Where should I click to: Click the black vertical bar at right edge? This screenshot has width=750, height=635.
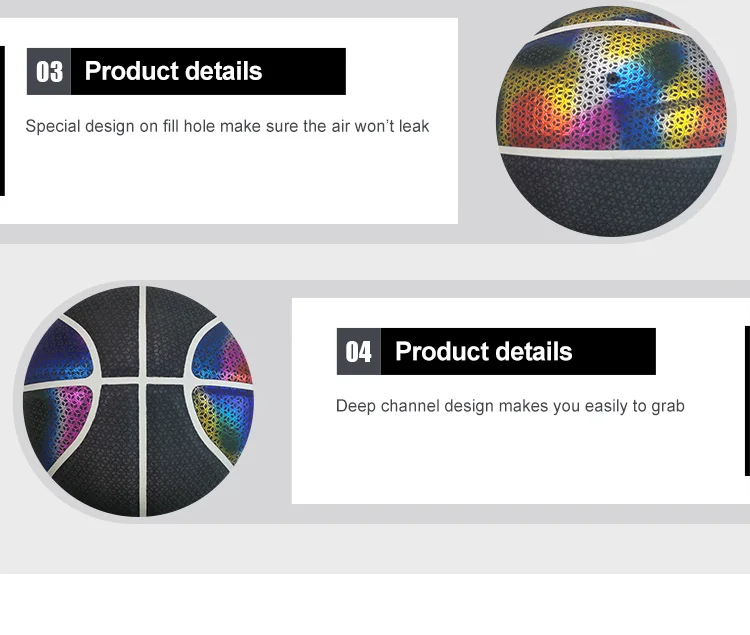746,400
